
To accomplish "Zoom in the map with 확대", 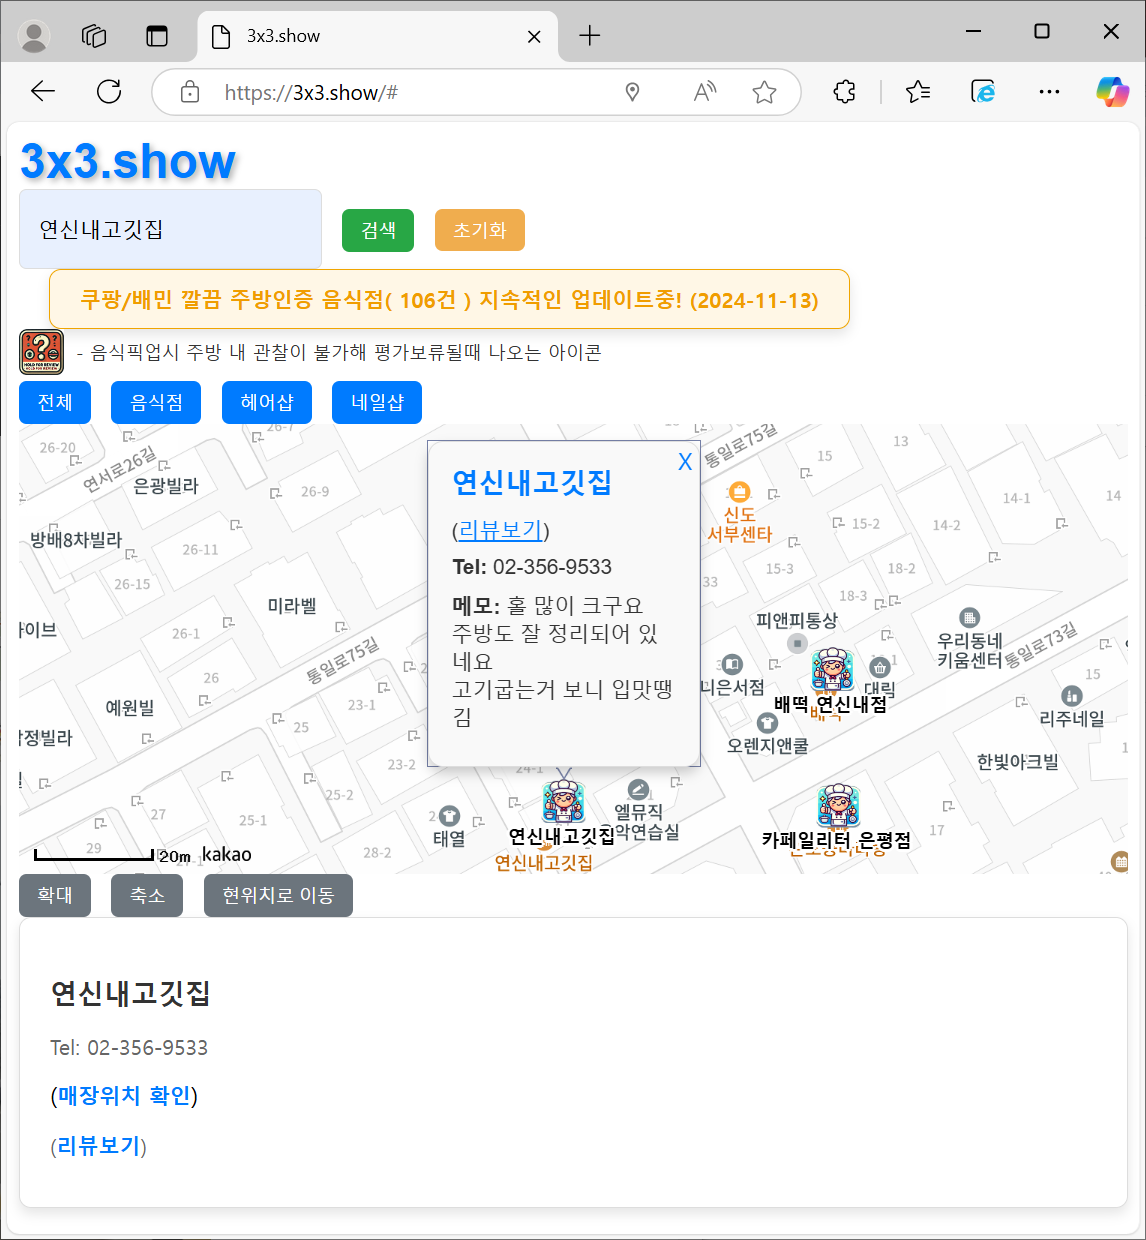I will coord(55,895).
